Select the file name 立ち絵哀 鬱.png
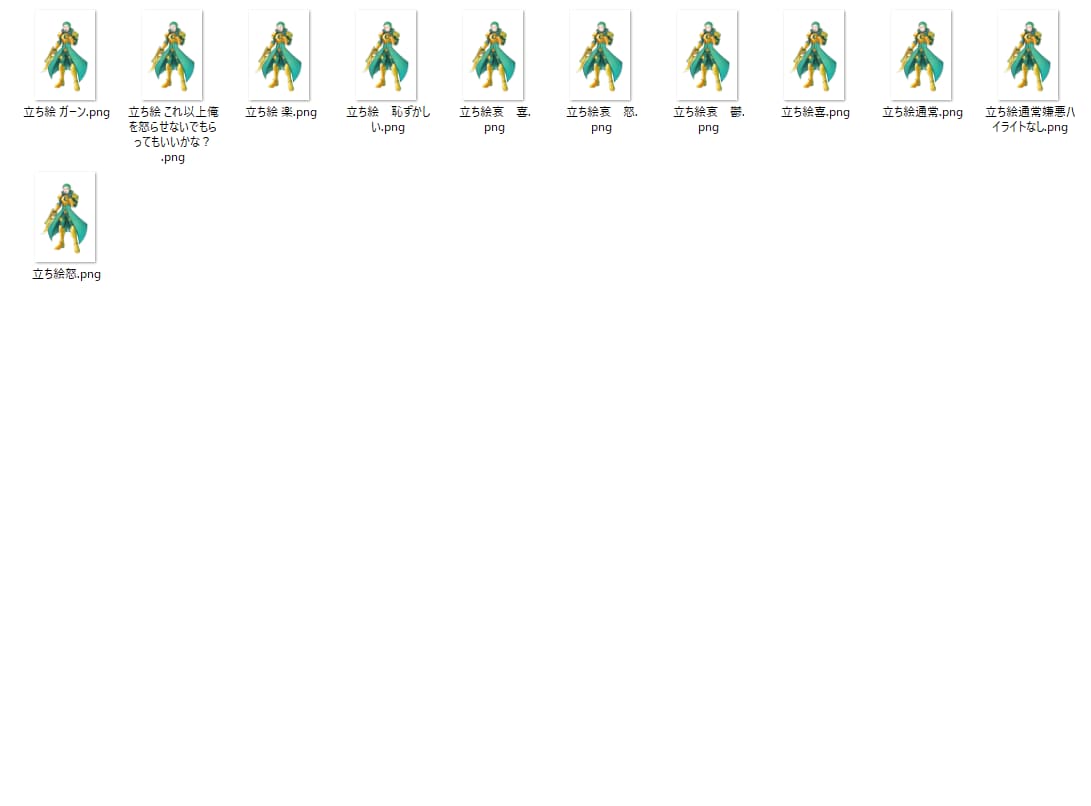The height and width of the screenshot is (806, 1091). pyautogui.click(x=709, y=120)
